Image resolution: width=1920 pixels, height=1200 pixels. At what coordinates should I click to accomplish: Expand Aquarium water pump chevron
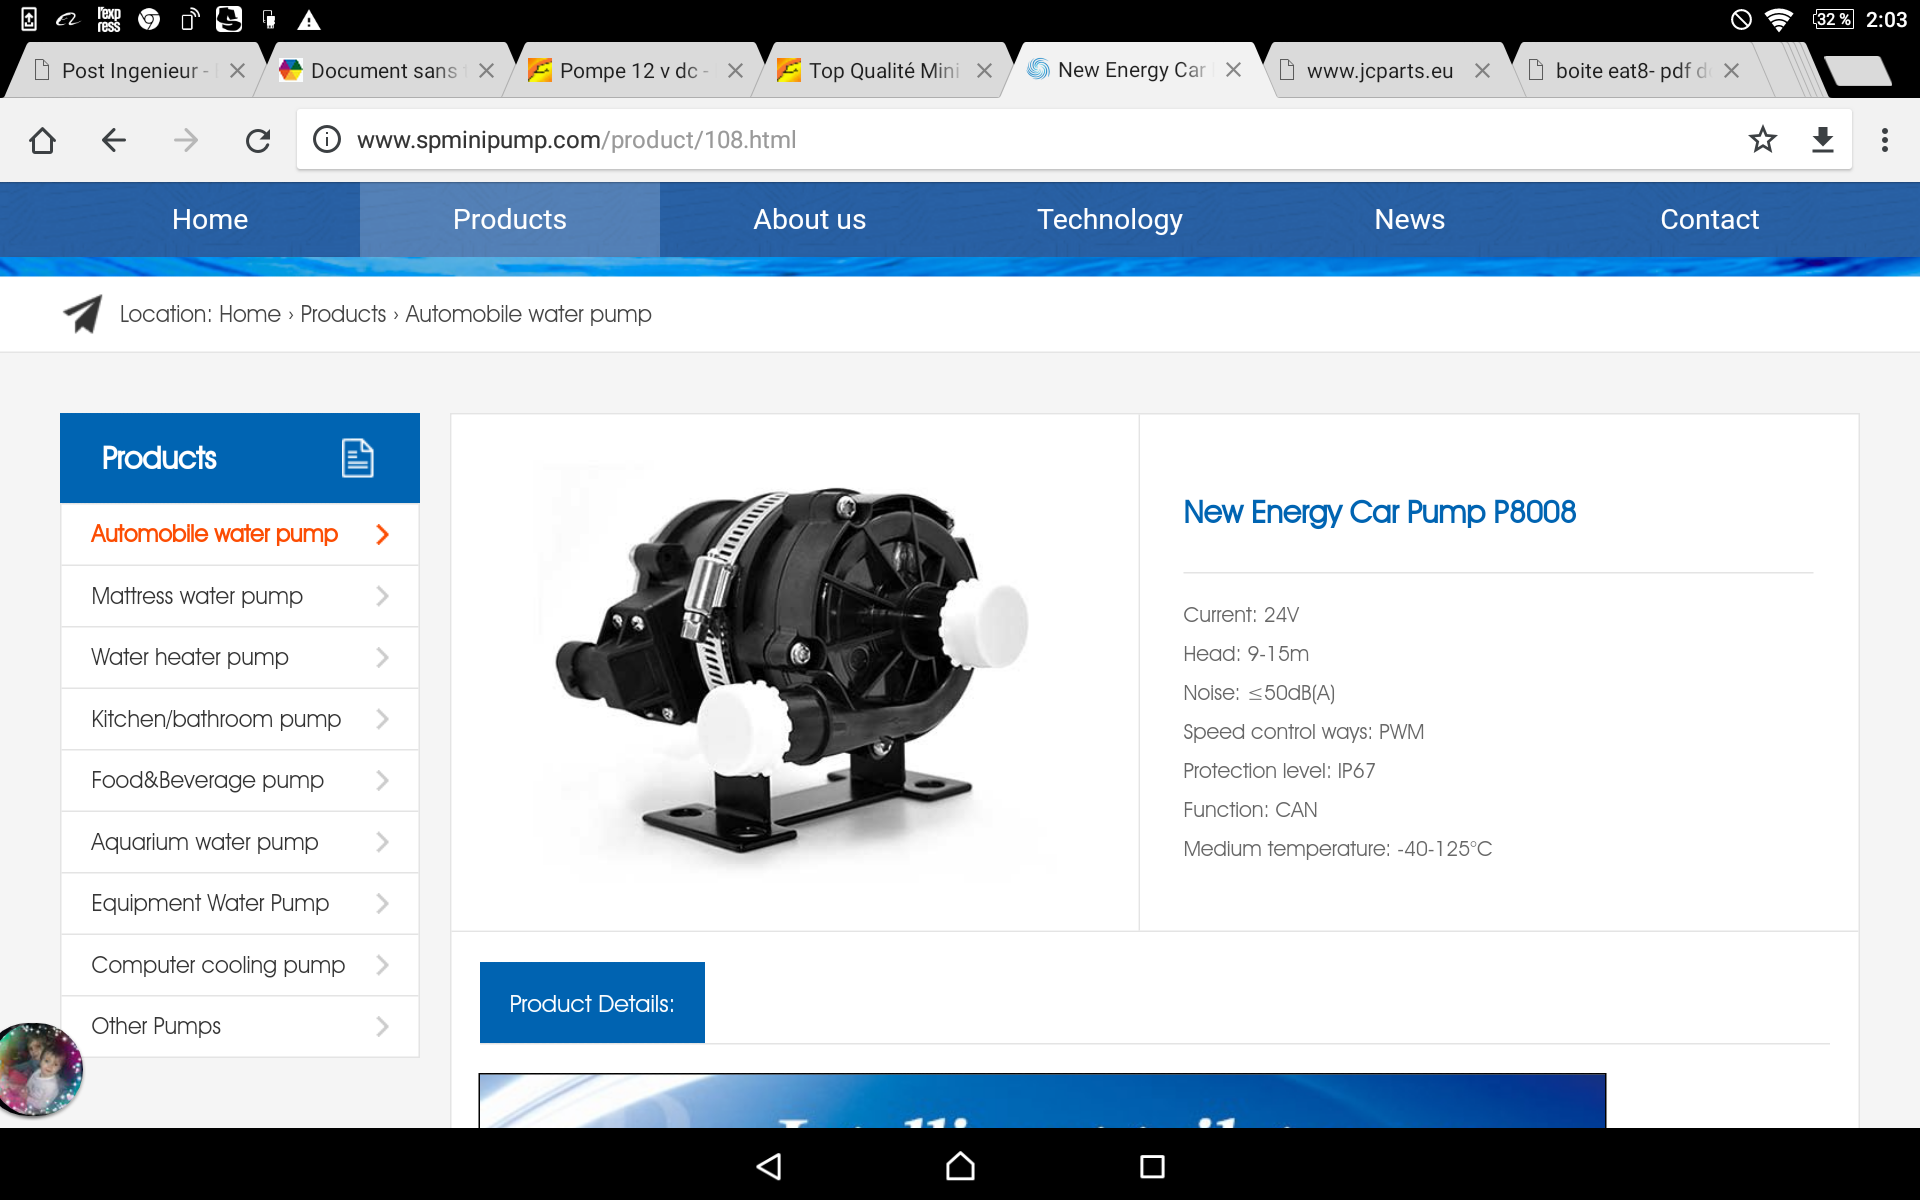(382, 842)
